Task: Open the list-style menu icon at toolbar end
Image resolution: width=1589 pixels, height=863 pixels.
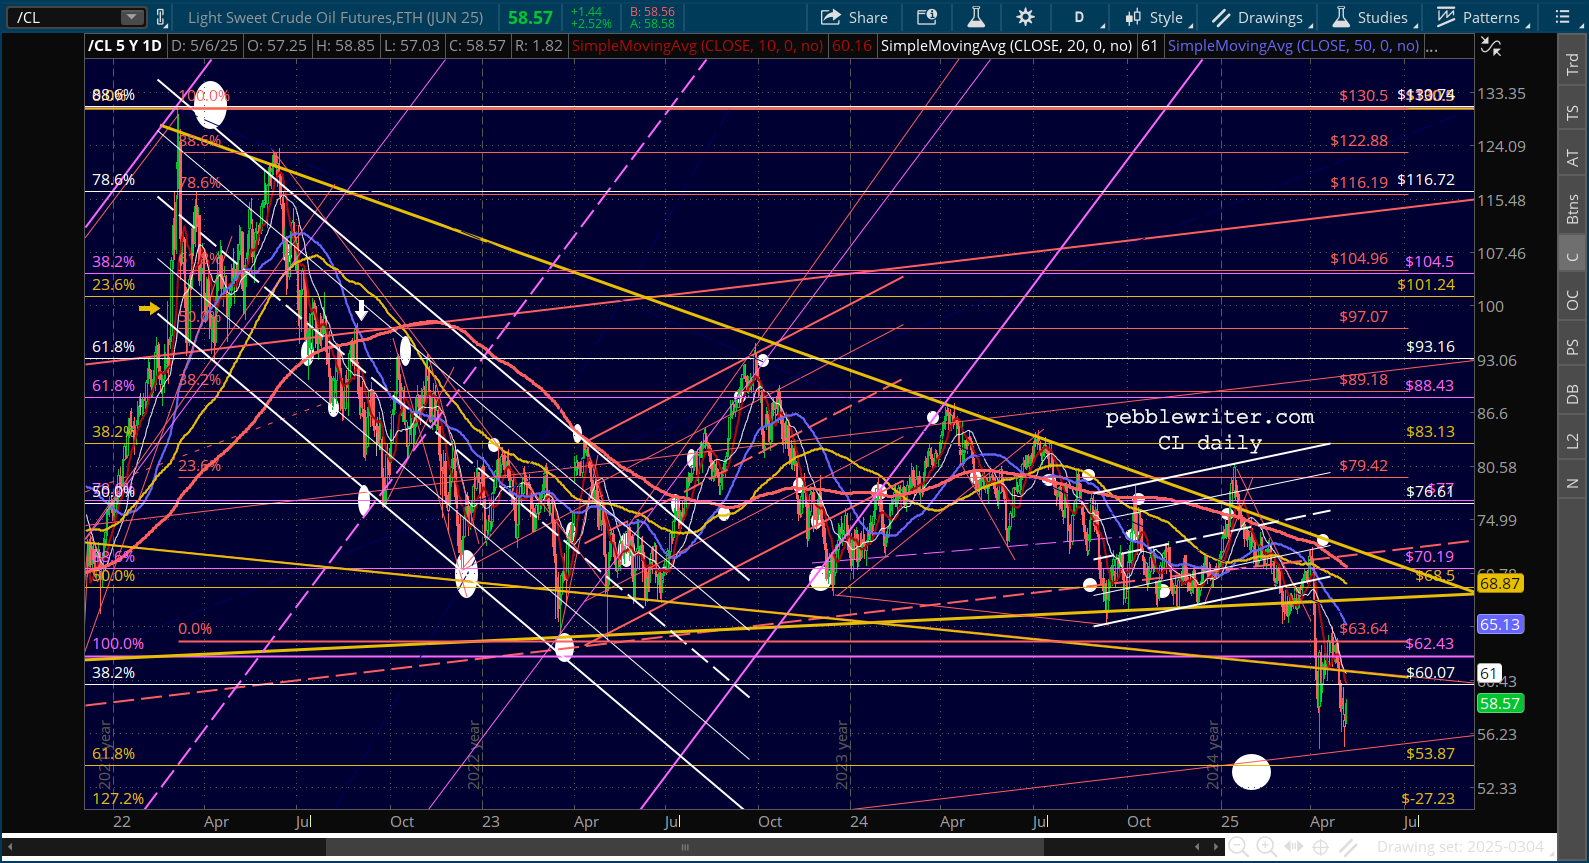Action: (1563, 17)
